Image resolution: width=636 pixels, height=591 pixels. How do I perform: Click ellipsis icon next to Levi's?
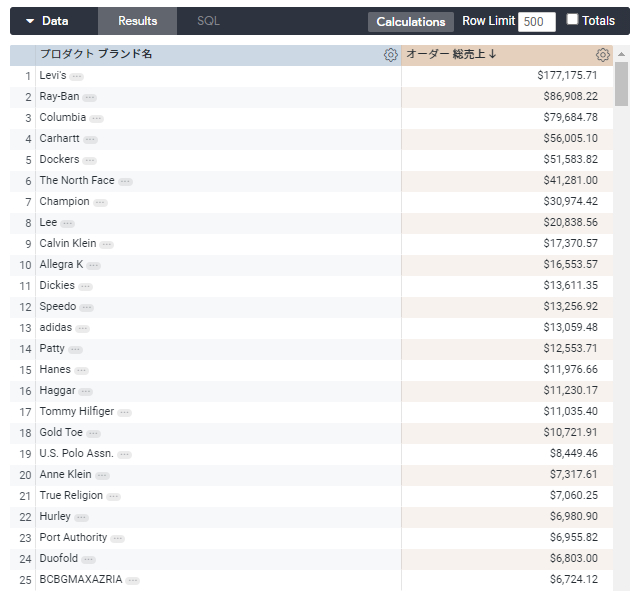pyautogui.click(x=76, y=76)
